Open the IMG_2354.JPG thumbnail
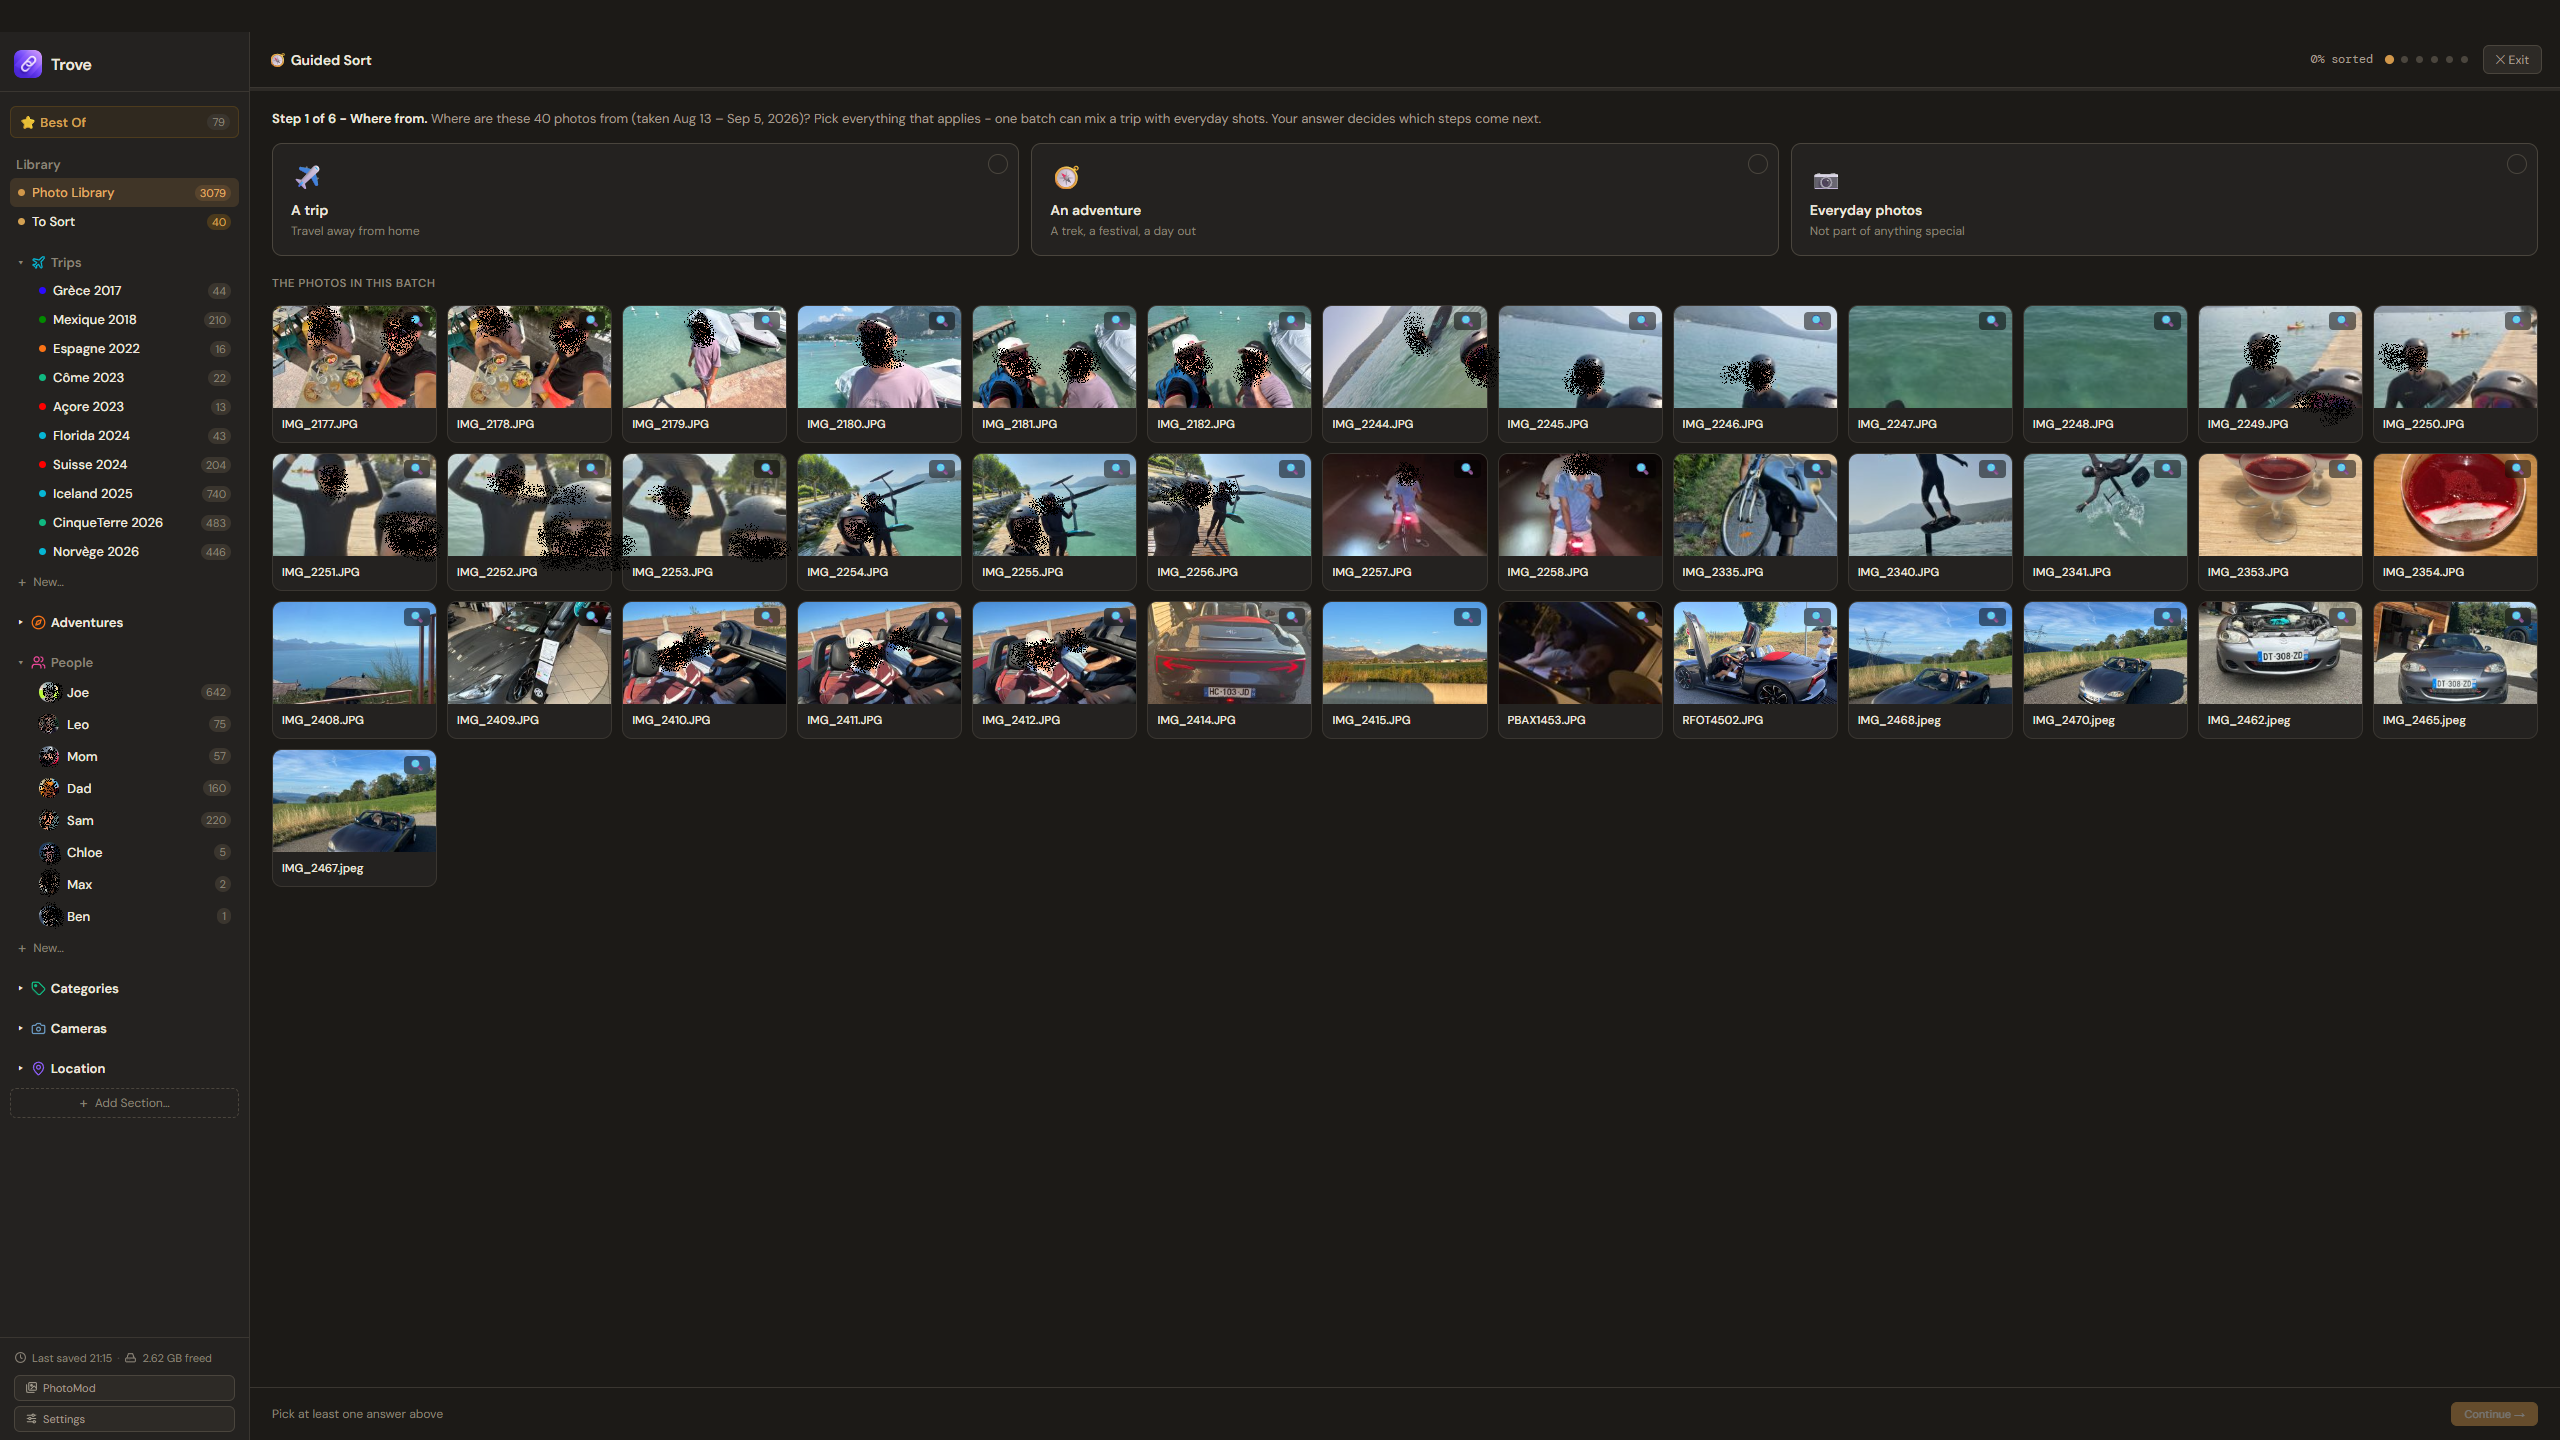This screenshot has height=1440, width=2560. (x=2454, y=521)
